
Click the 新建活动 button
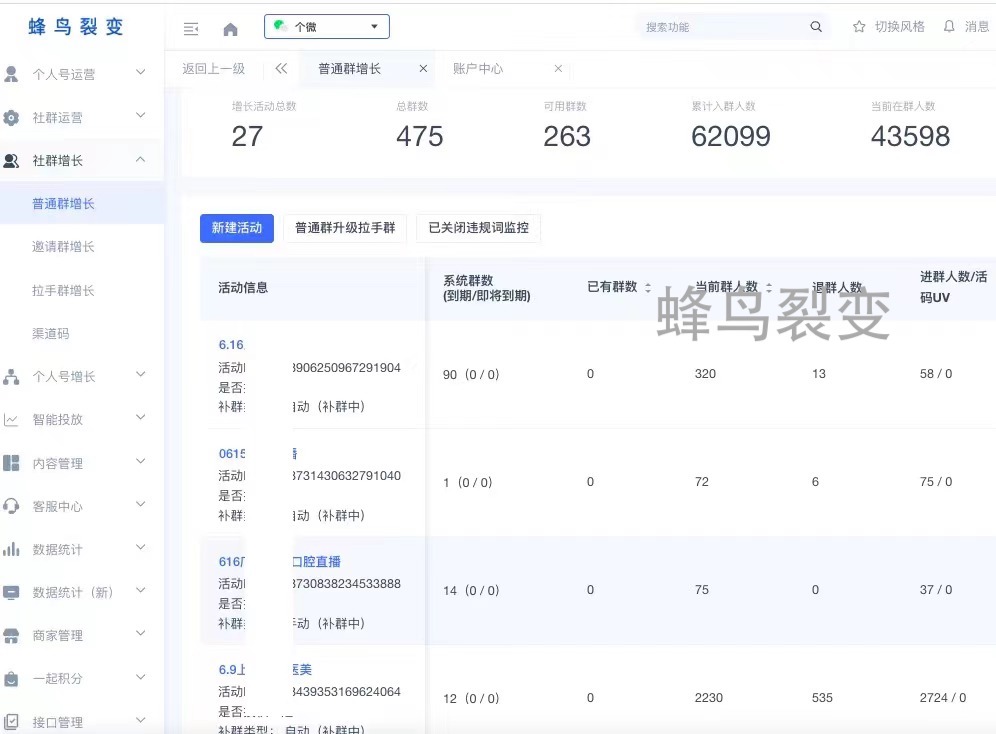click(237, 228)
